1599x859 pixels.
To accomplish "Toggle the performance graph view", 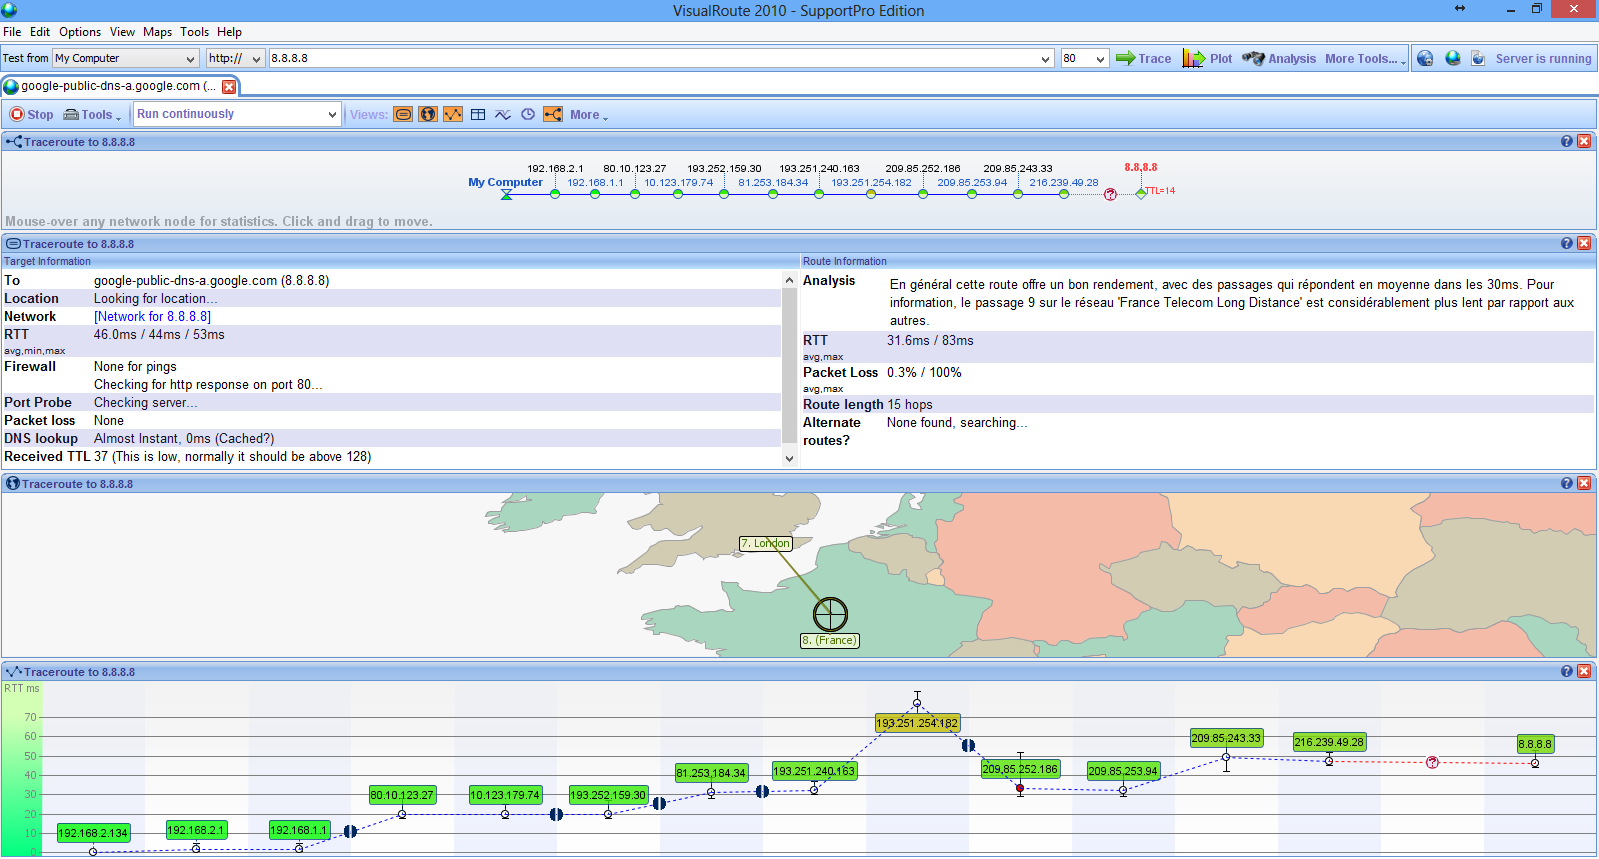I will click(453, 114).
